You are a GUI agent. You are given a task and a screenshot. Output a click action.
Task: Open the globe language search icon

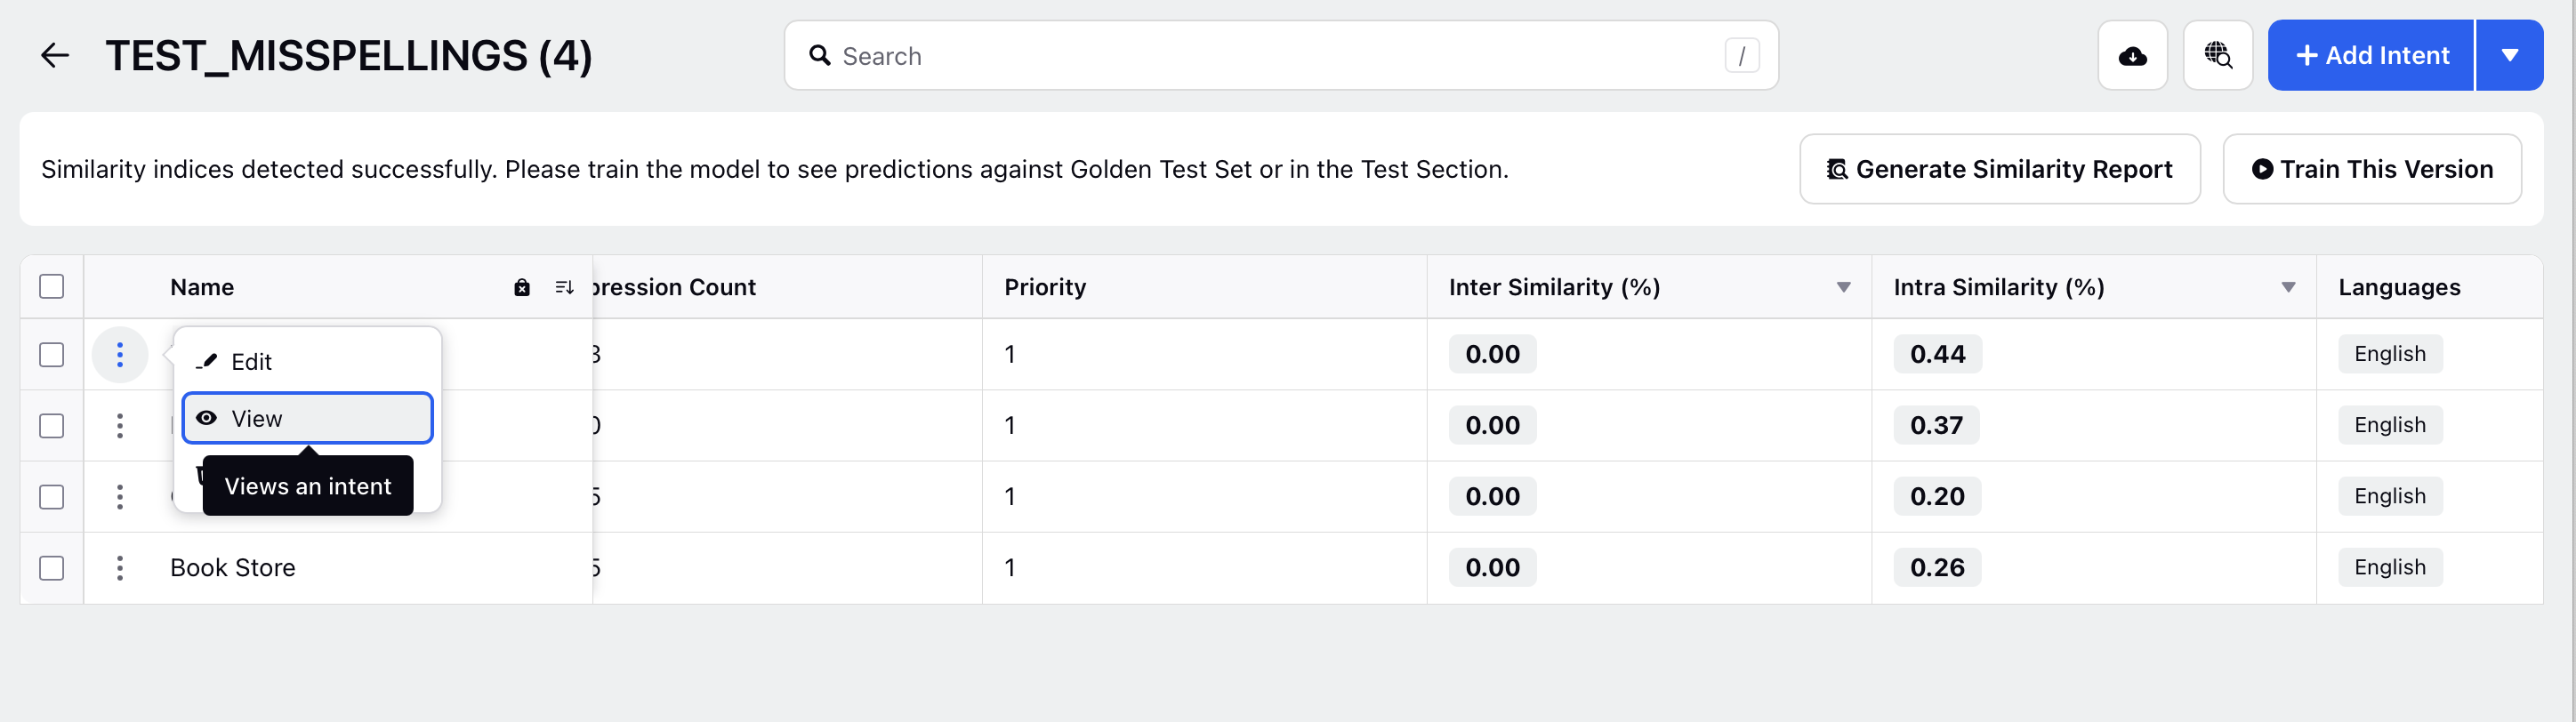tap(2217, 55)
